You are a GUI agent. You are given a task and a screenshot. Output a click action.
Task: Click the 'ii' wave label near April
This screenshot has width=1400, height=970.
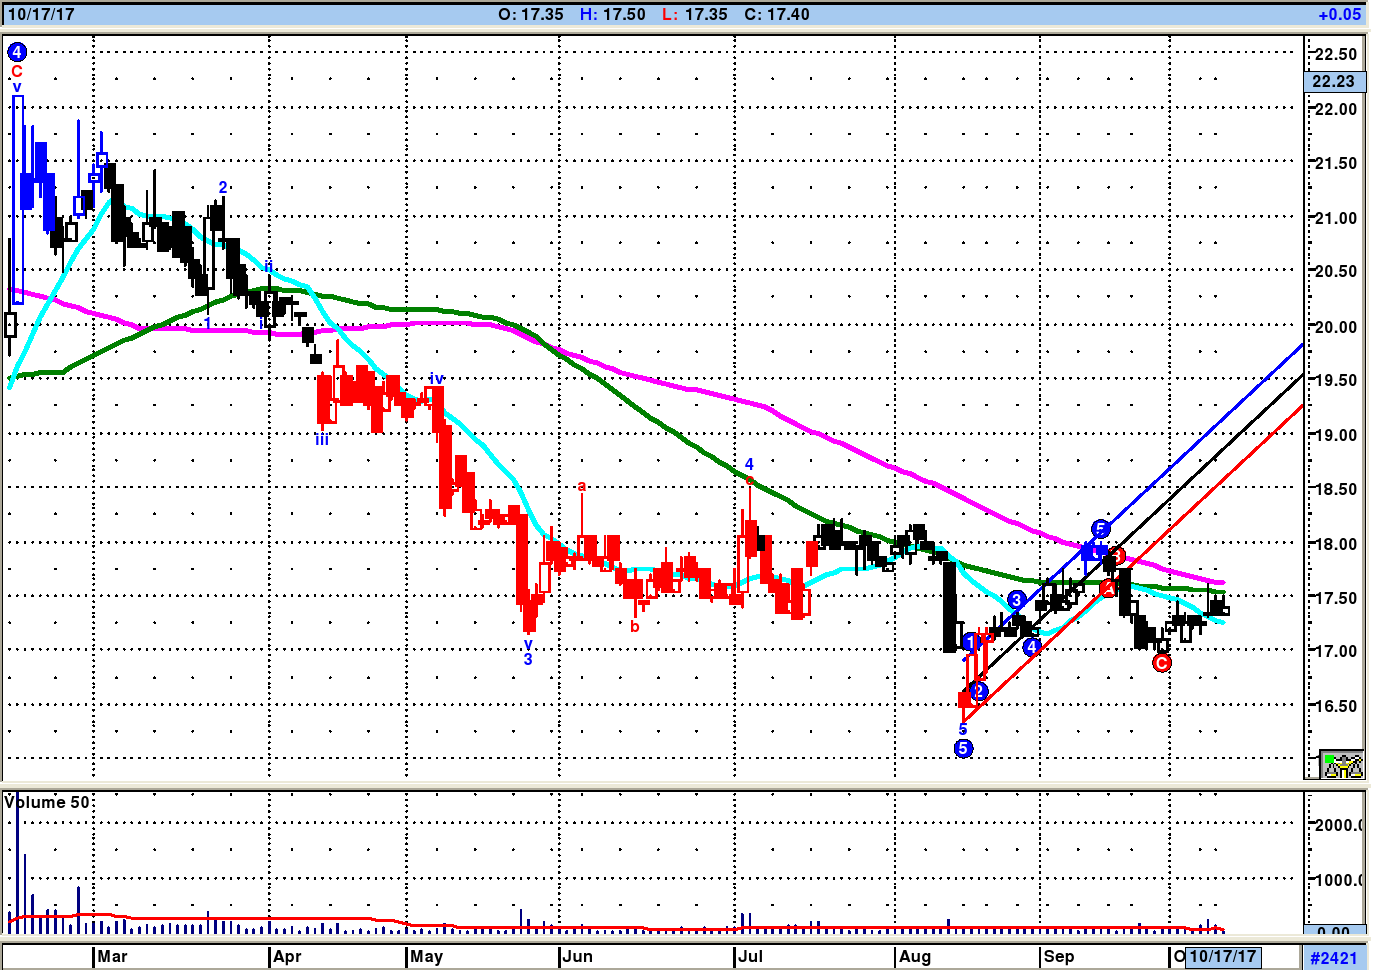pos(268,266)
